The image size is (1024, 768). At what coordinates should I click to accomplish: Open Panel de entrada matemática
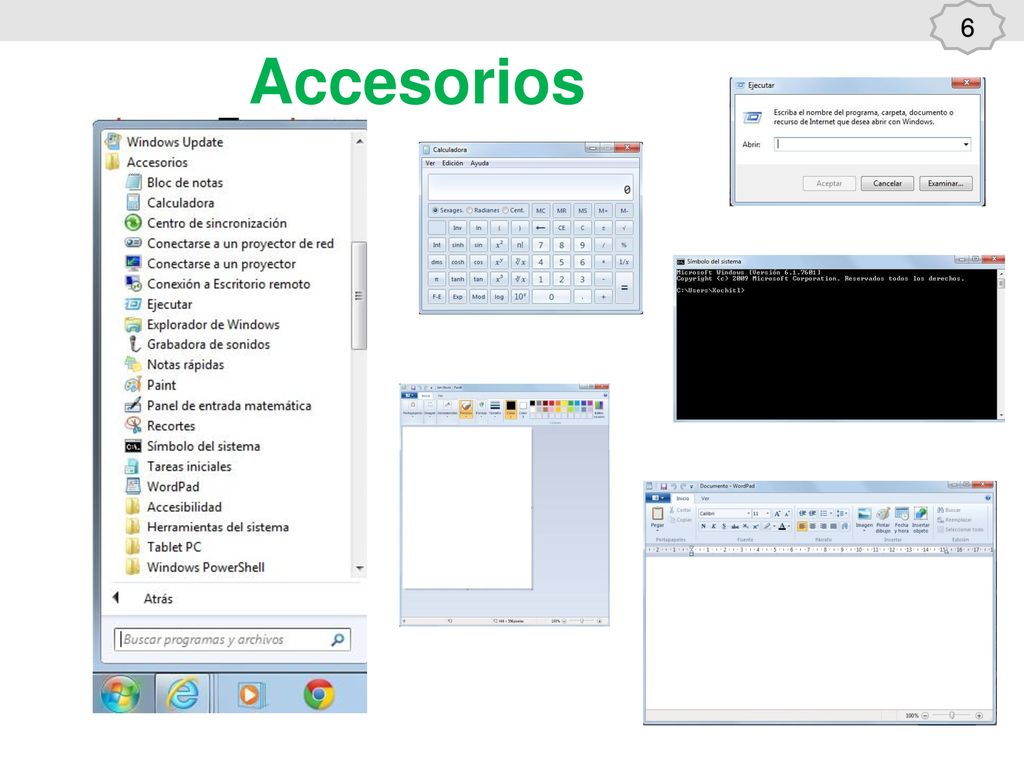click(218, 406)
